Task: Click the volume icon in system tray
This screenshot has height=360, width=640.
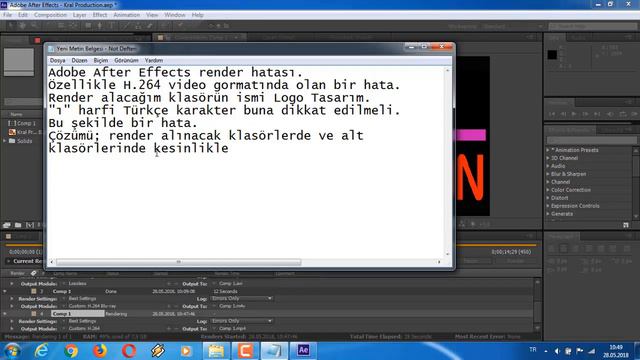Action: (557, 351)
